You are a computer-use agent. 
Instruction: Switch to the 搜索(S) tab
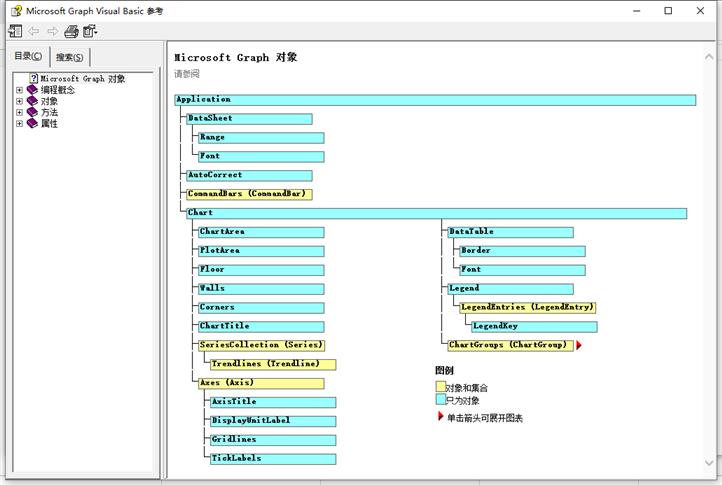coord(70,57)
